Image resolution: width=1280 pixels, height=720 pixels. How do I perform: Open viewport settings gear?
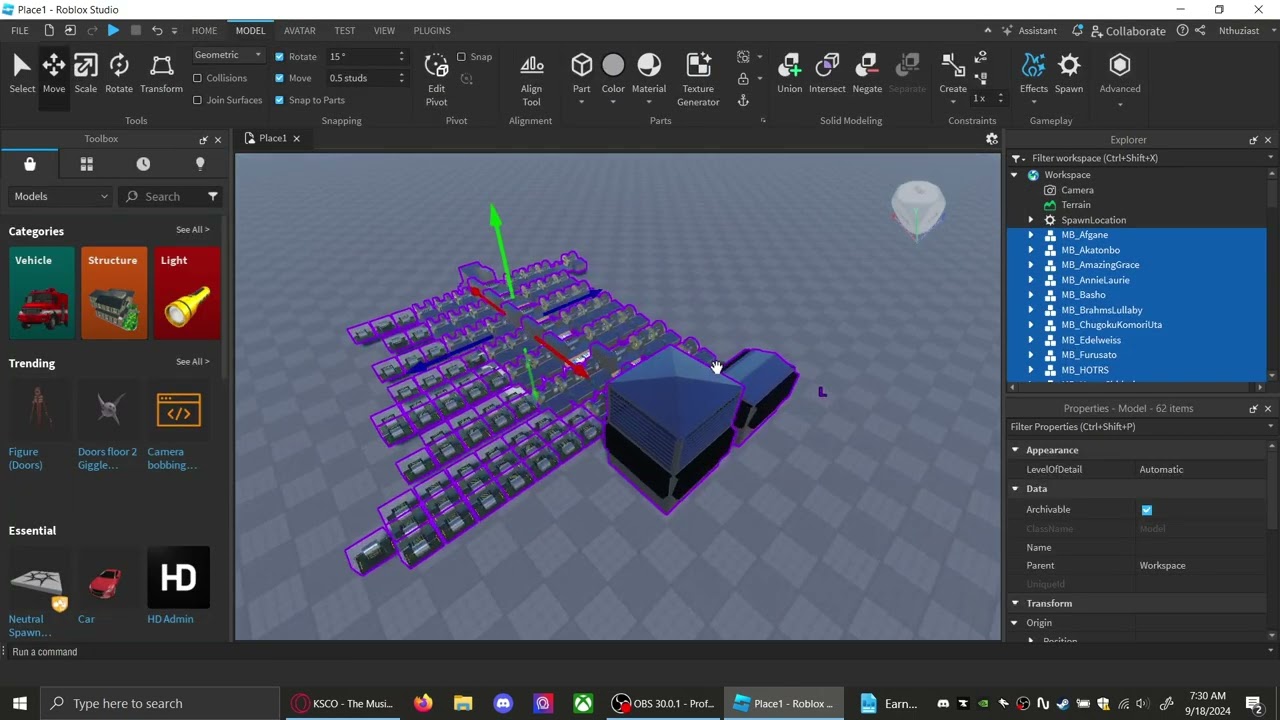(992, 139)
